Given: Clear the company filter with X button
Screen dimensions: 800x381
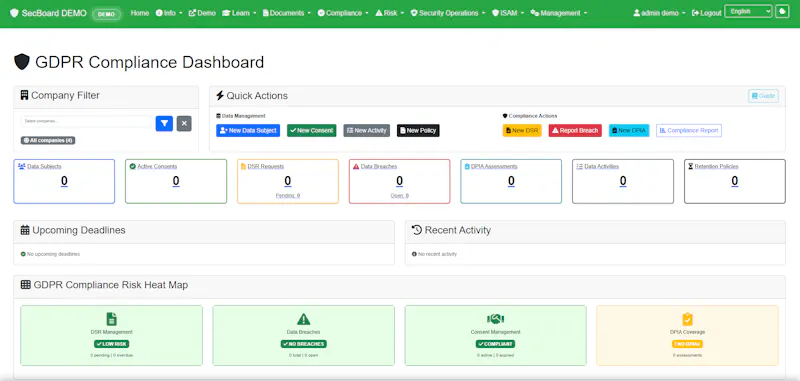Looking at the screenshot, I should (184, 123).
